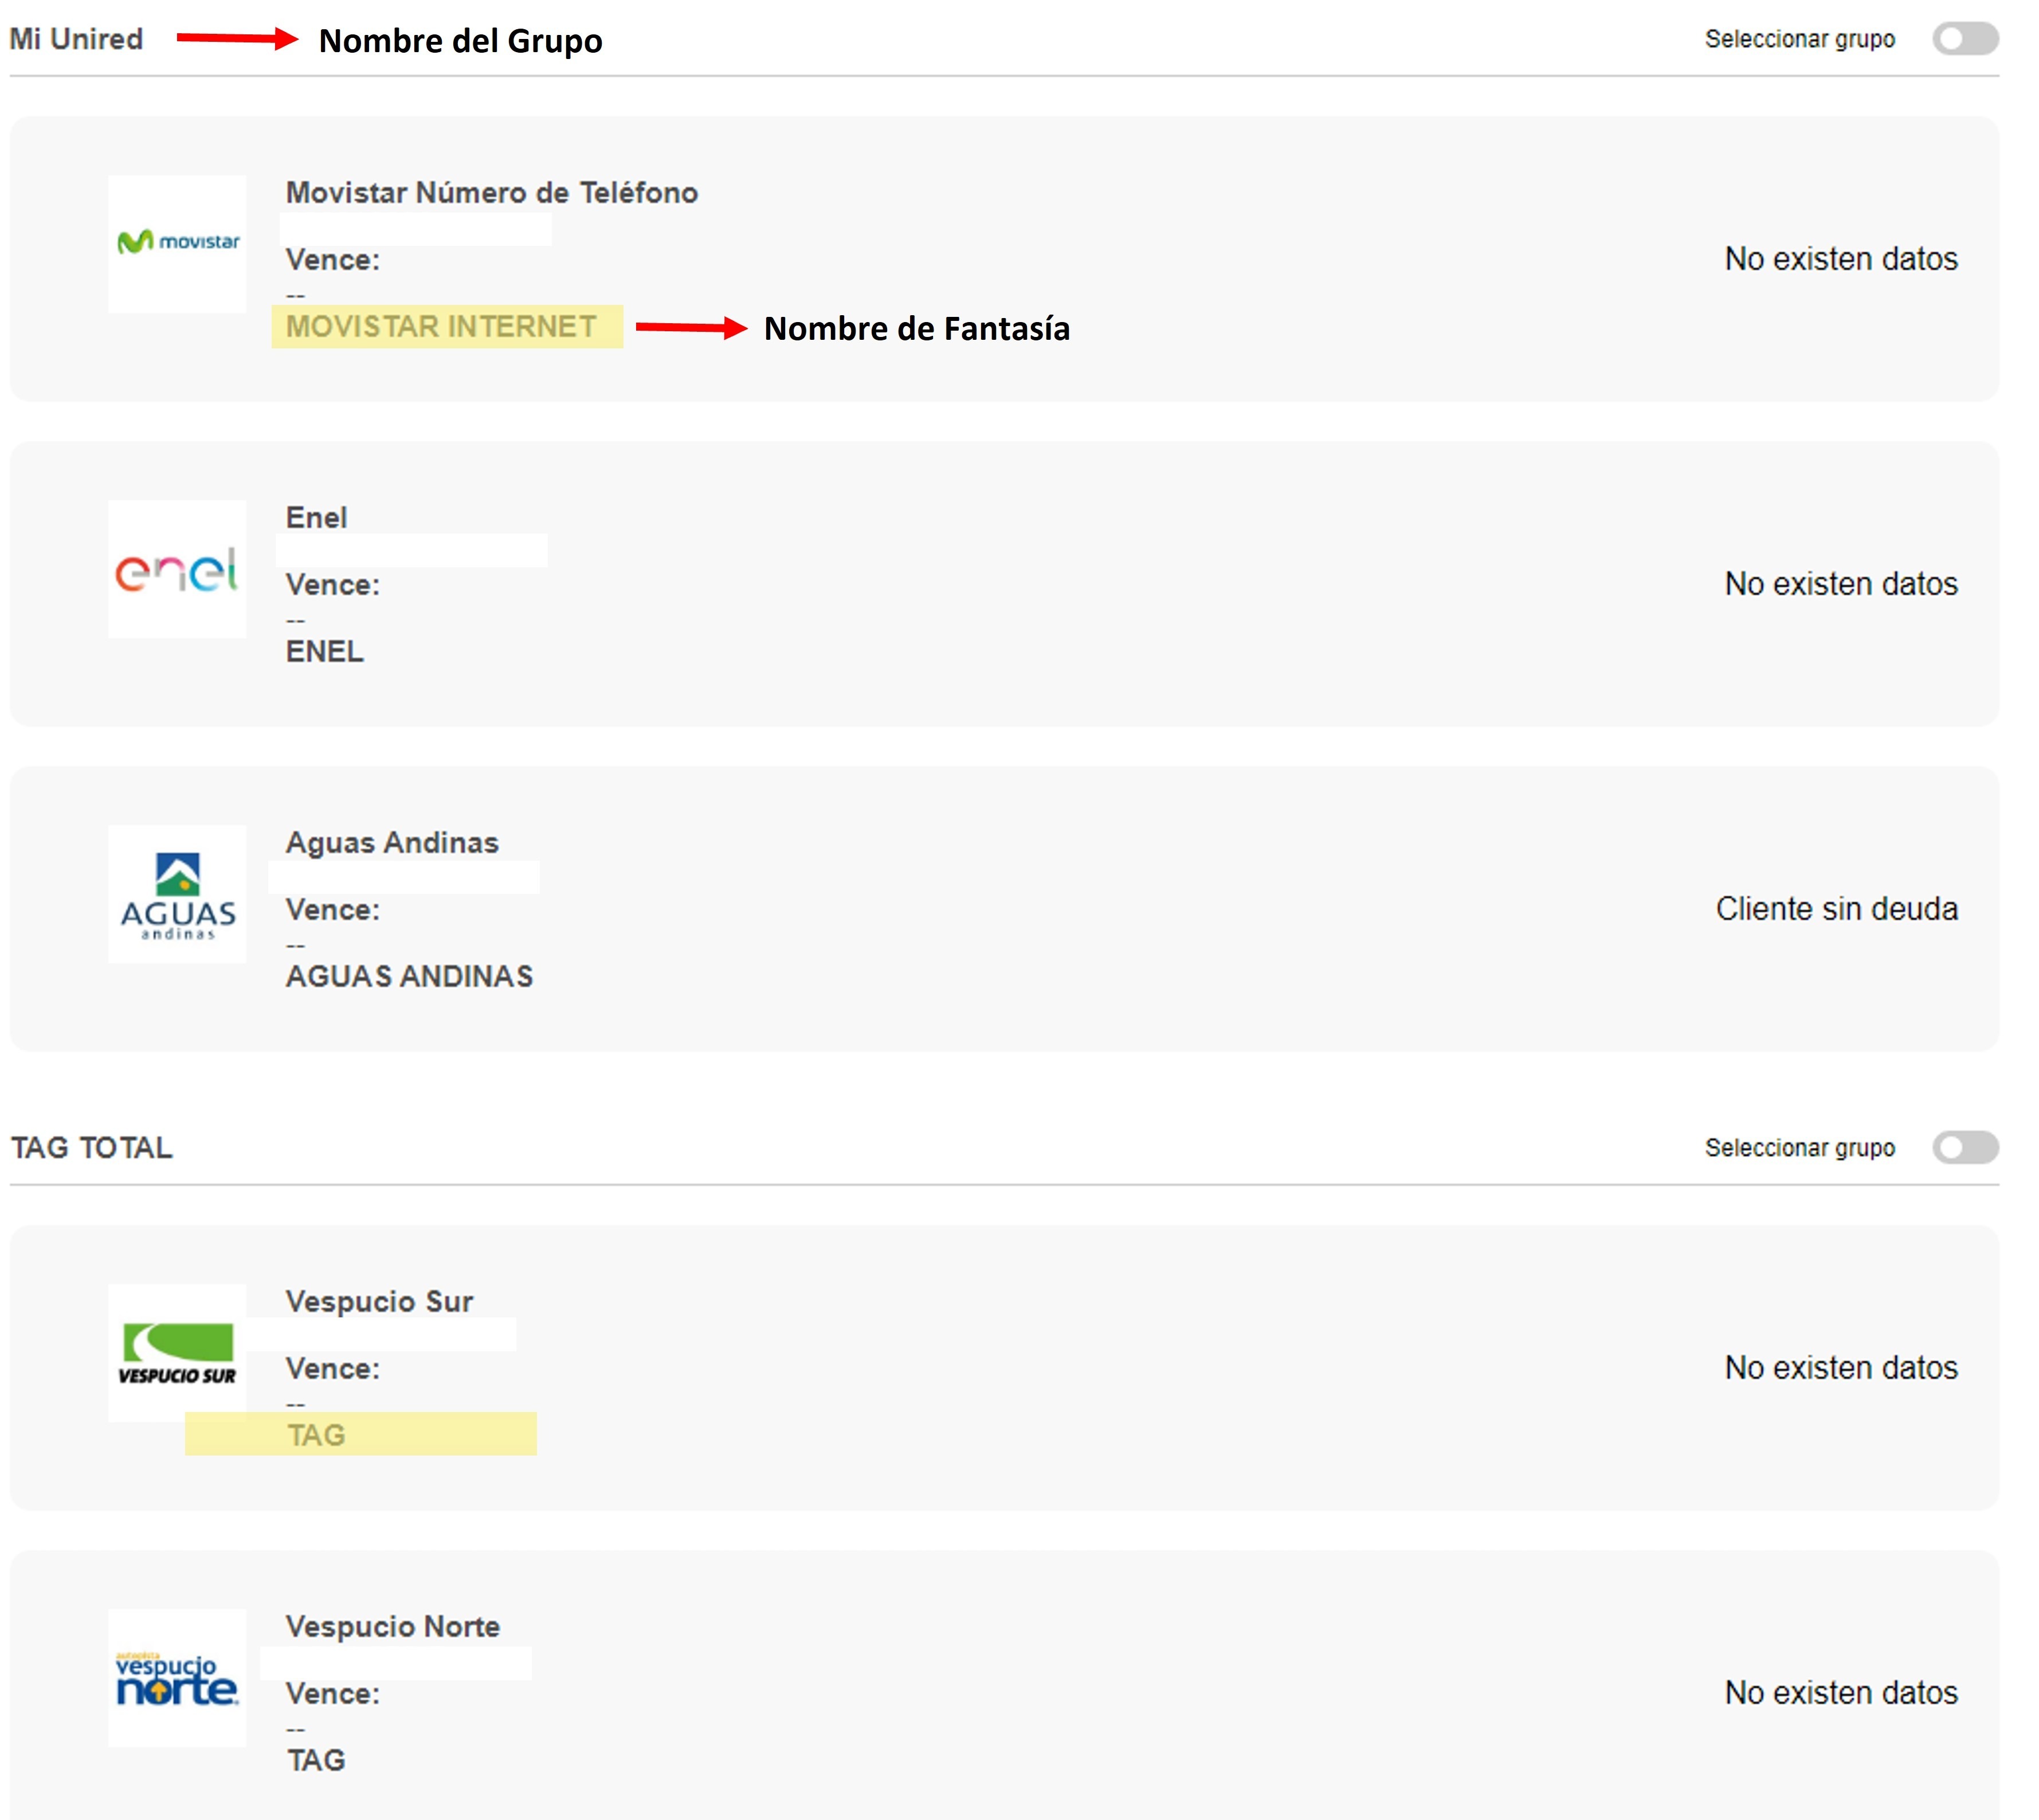Click the Aguas Andinas account title

pos(391,842)
